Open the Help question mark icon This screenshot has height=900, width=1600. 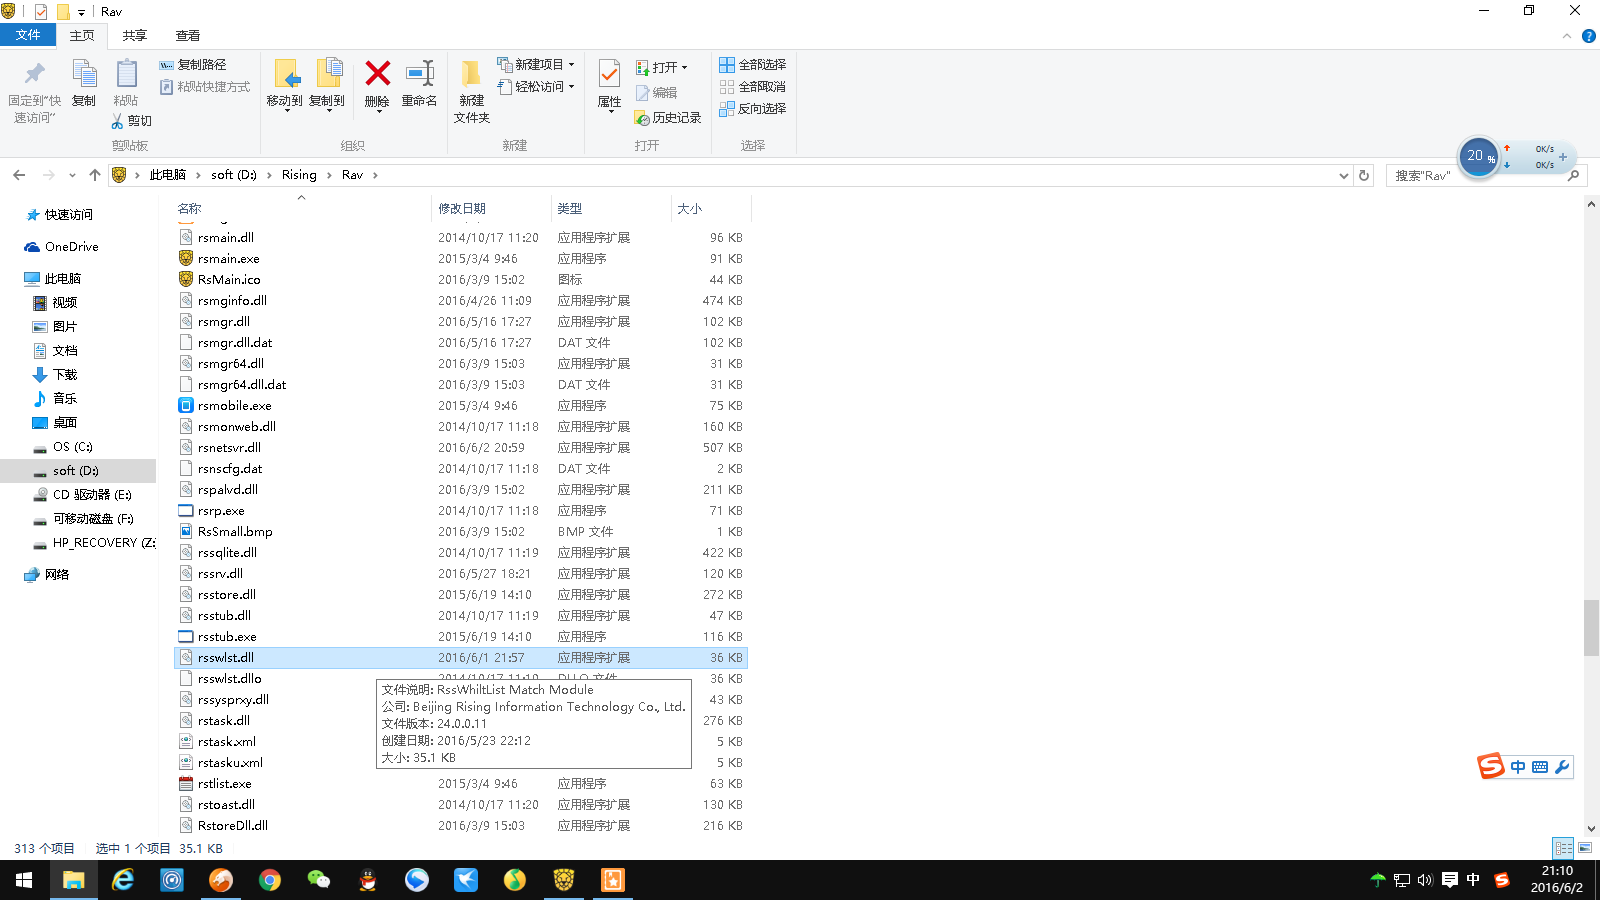click(x=1588, y=36)
